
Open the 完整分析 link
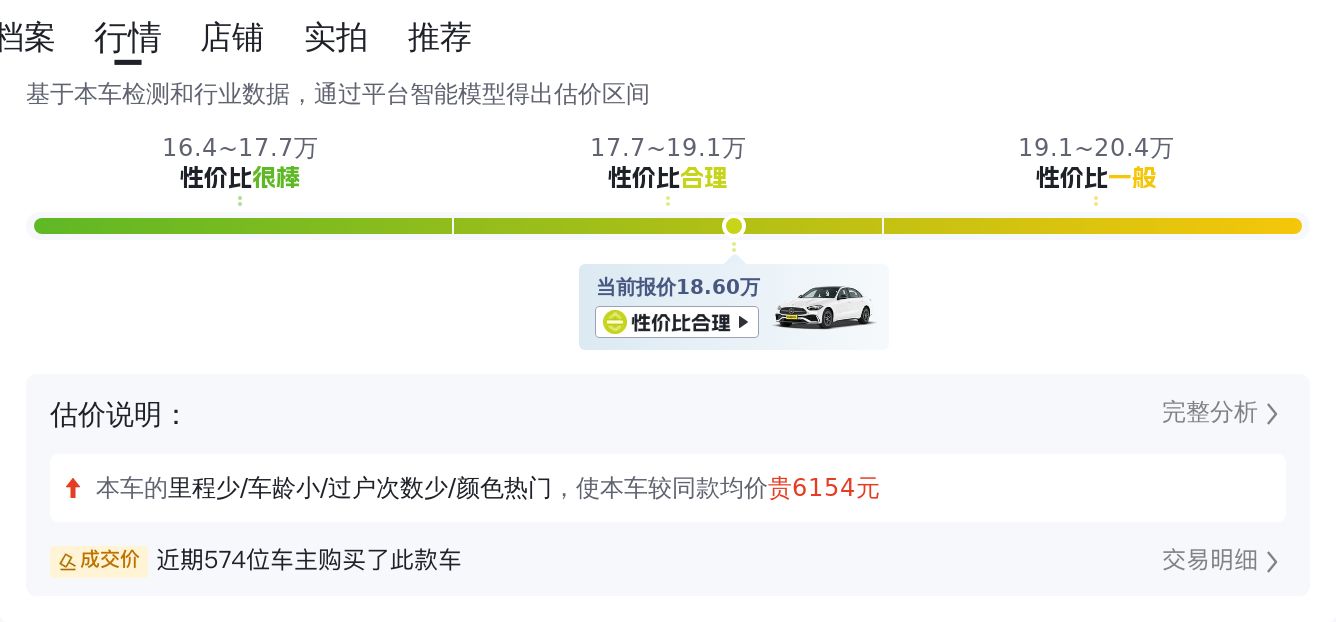coord(1209,412)
